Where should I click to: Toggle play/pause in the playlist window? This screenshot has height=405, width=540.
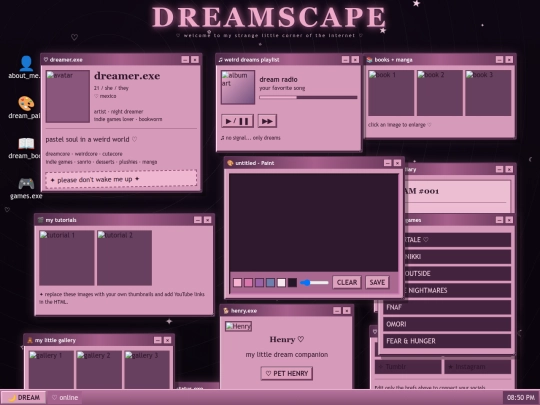tap(237, 121)
